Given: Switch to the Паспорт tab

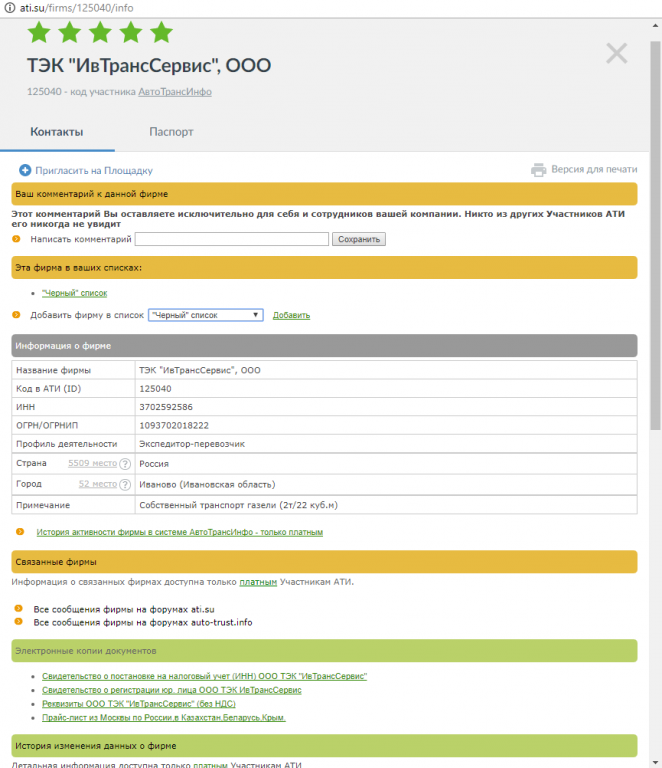Looking at the screenshot, I should point(171,132).
